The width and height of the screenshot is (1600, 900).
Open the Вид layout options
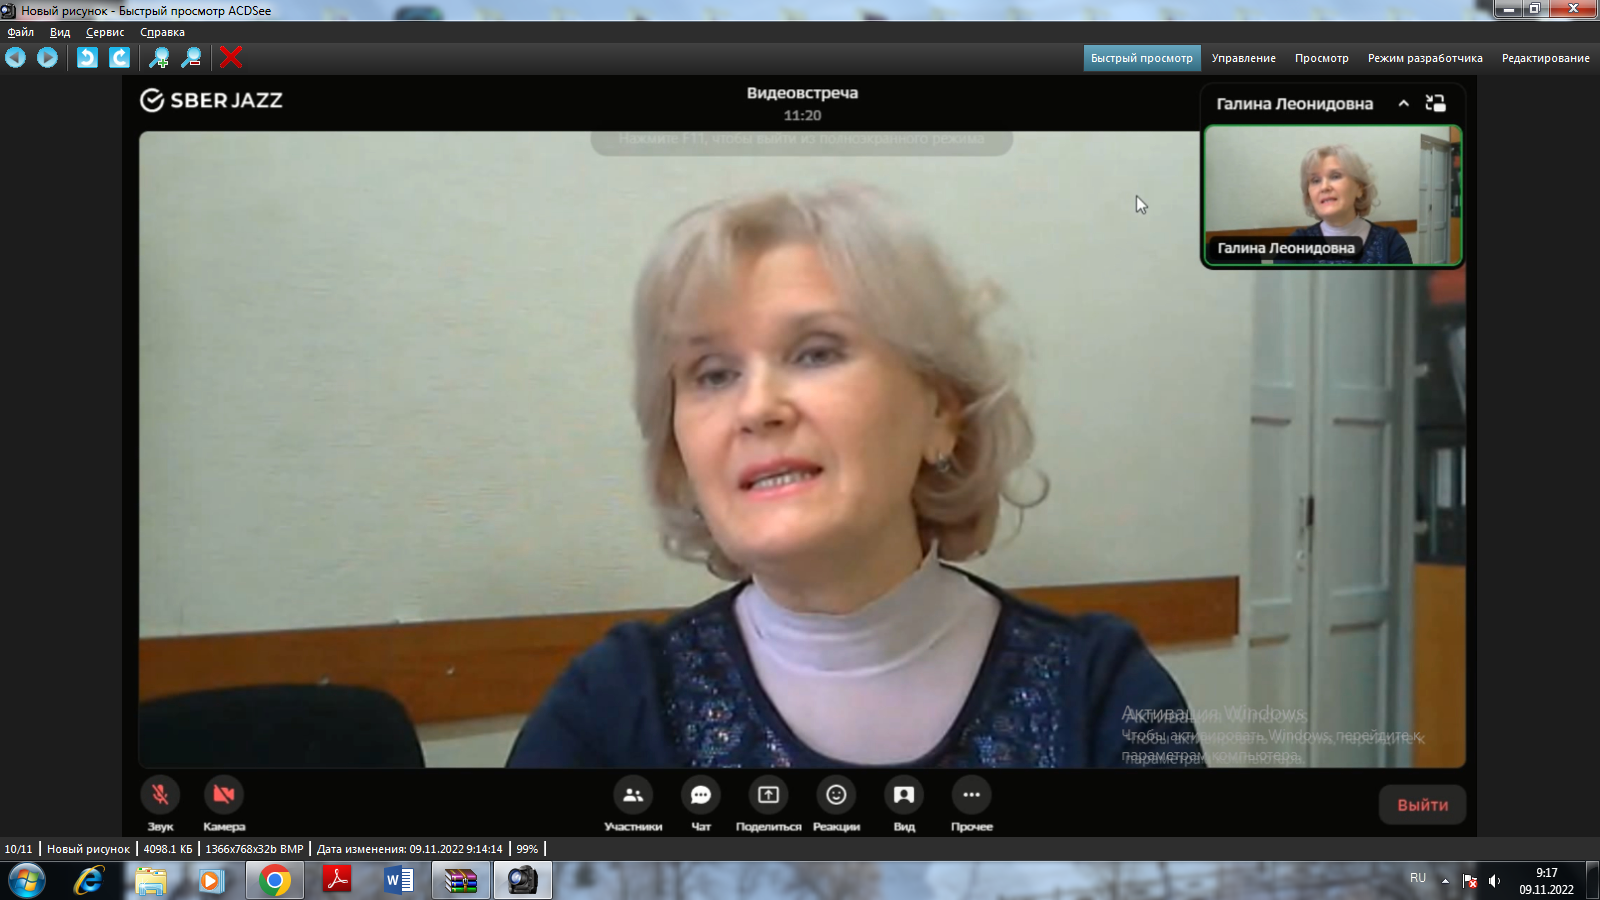pyautogui.click(x=904, y=795)
